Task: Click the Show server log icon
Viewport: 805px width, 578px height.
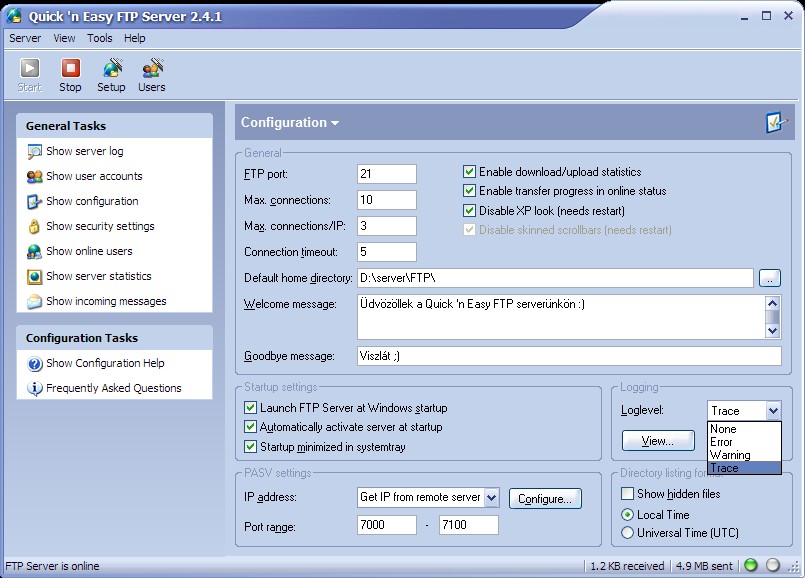Action: (34, 151)
